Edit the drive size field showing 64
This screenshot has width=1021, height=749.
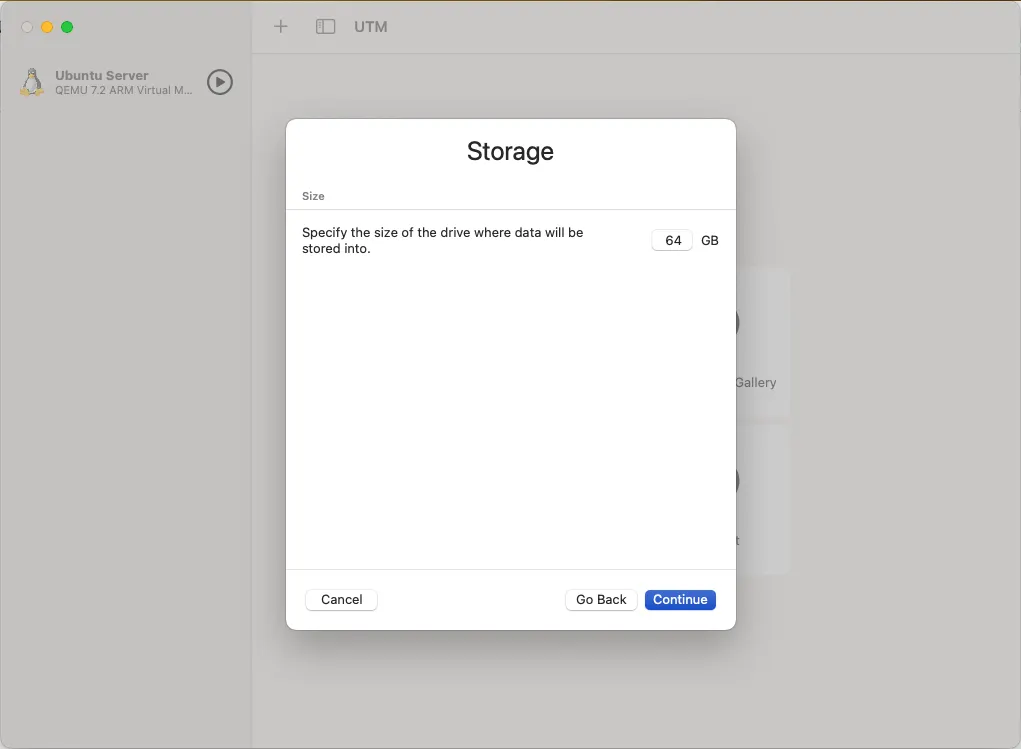coord(671,240)
